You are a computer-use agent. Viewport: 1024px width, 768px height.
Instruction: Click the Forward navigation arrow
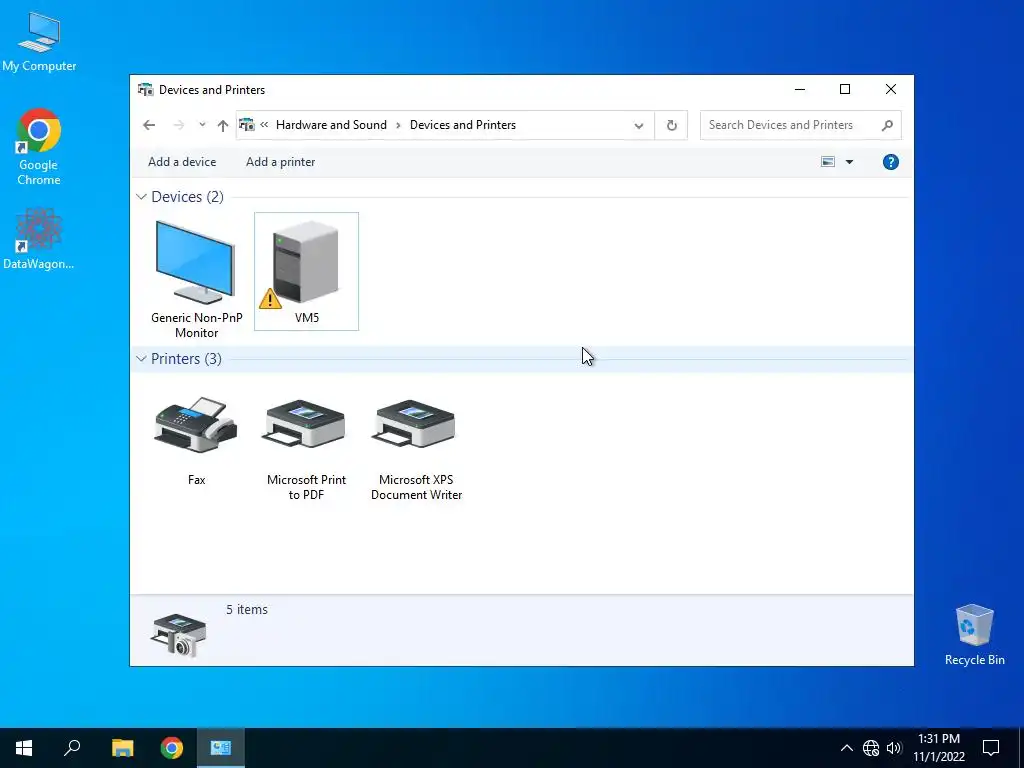(x=178, y=125)
